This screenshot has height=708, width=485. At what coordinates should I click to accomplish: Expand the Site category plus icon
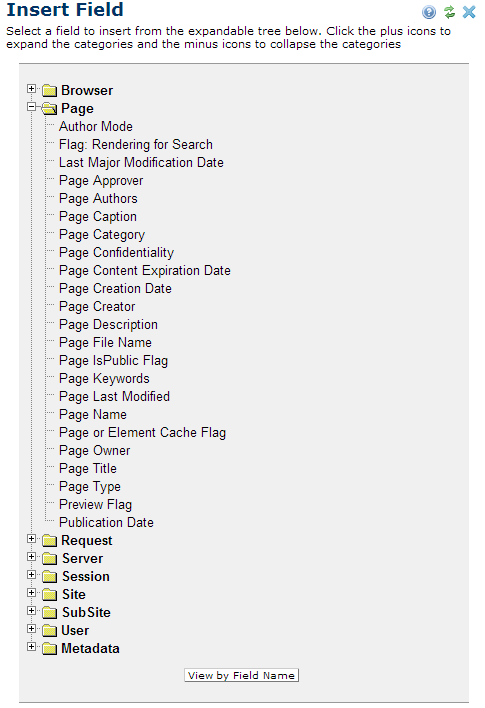[x=31, y=593]
